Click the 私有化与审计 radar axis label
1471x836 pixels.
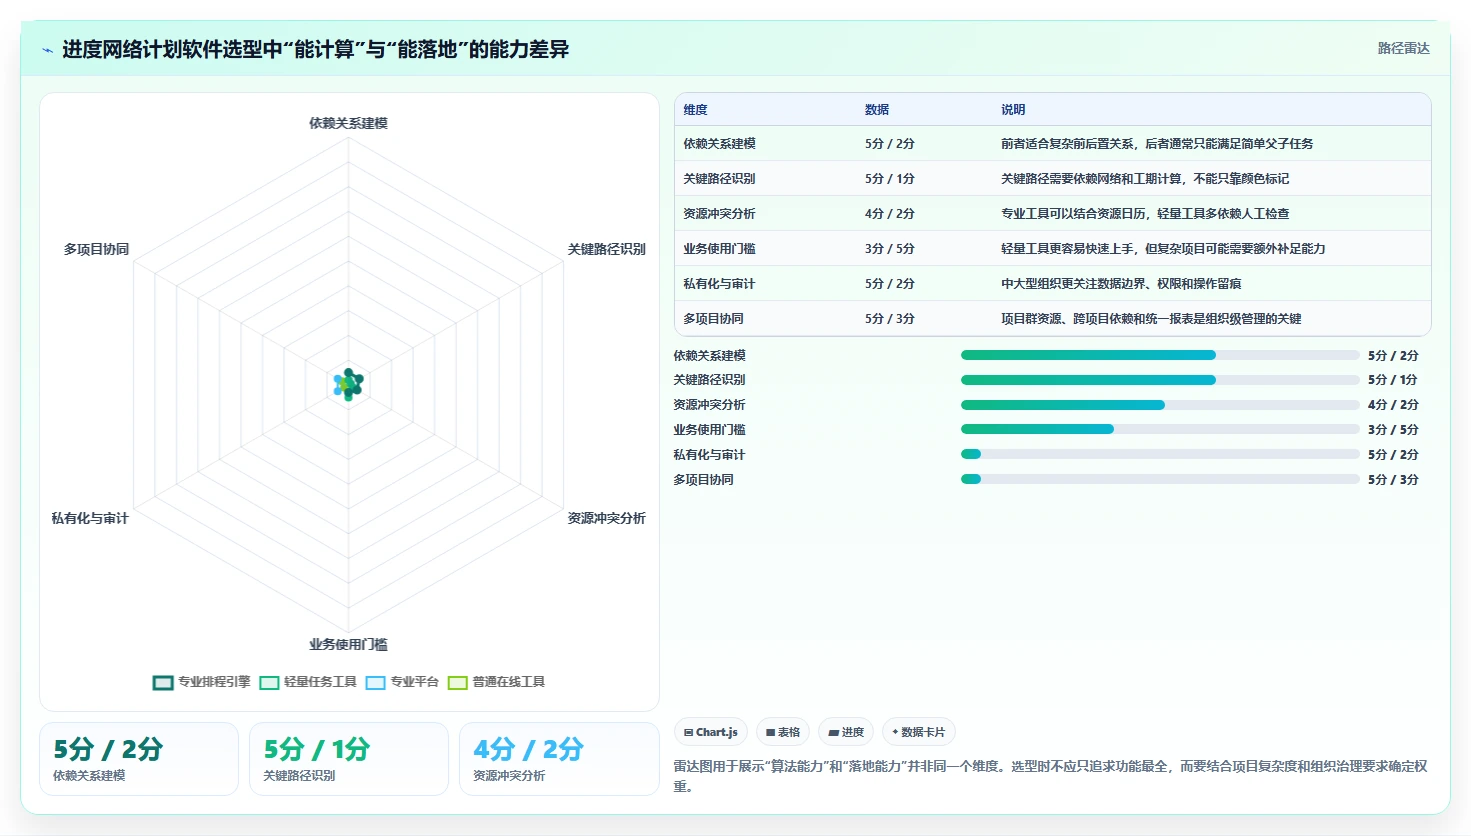pyautogui.click(x=90, y=518)
